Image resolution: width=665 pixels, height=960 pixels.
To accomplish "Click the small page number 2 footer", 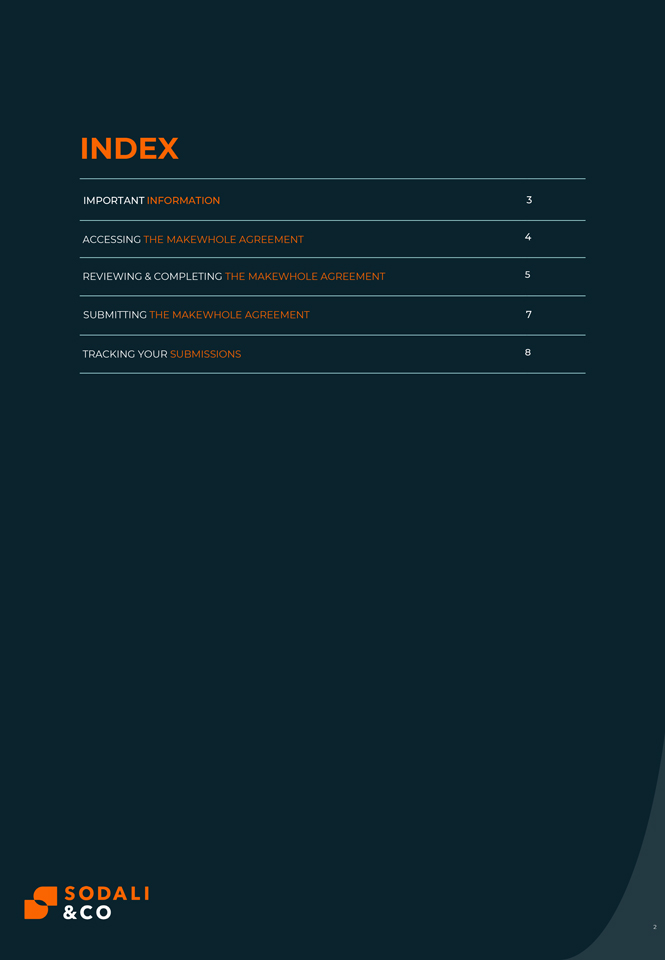I will [x=655, y=927].
